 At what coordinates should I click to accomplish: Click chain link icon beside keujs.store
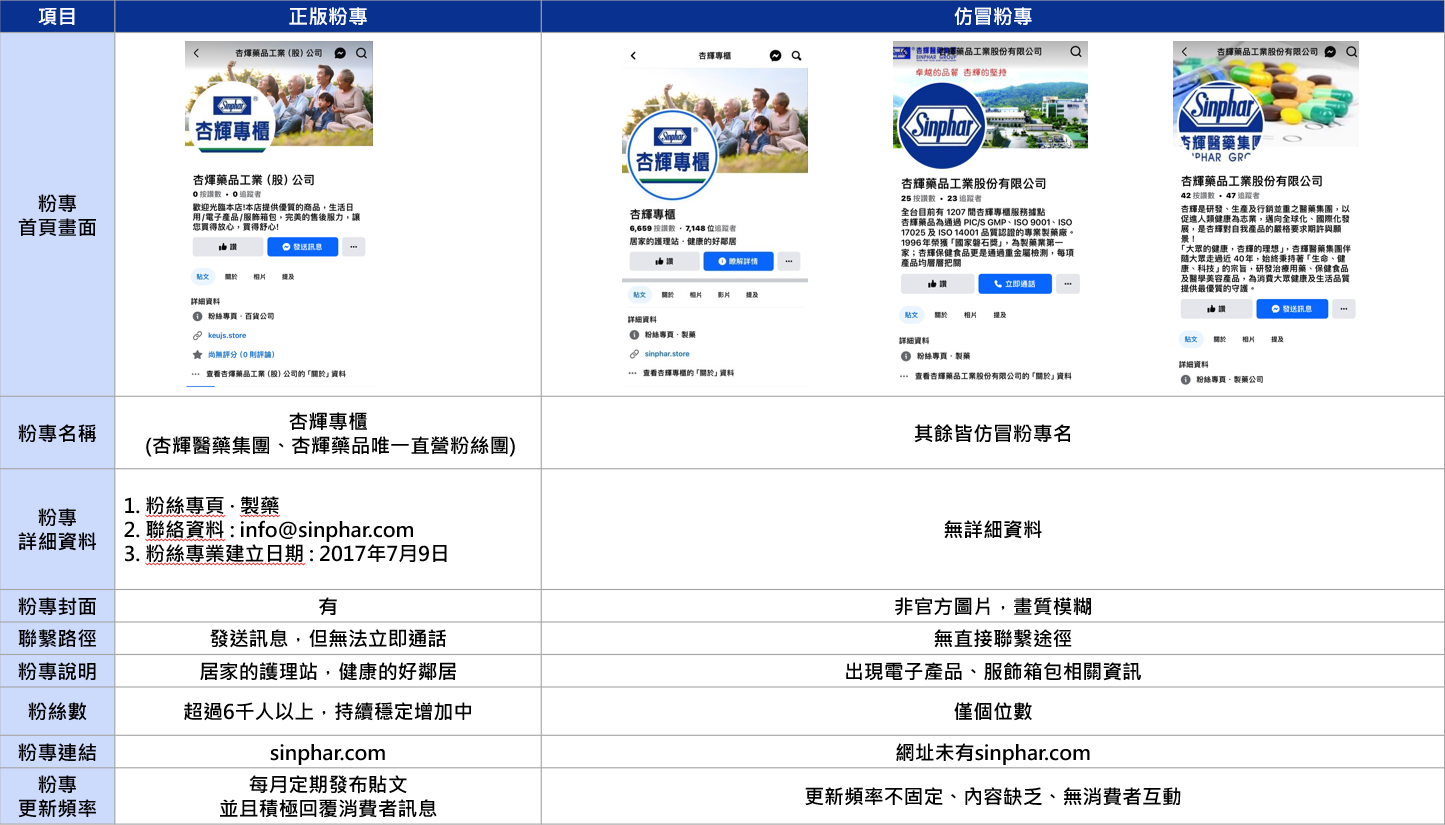pos(198,336)
